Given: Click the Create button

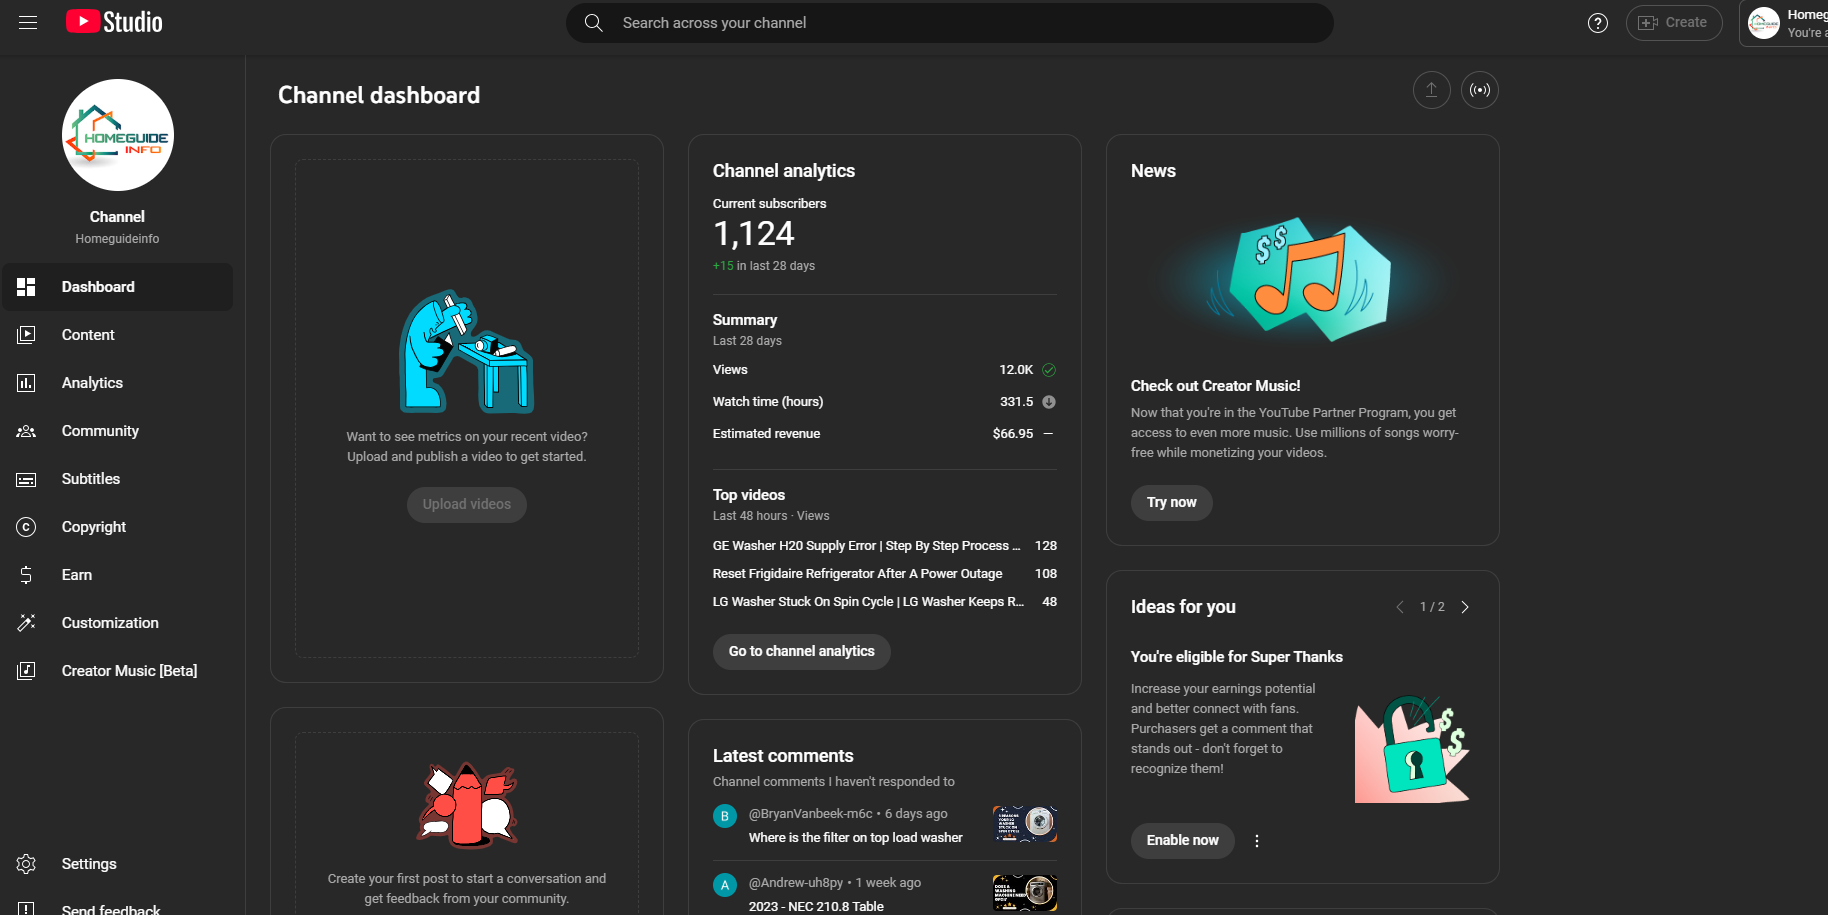Looking at the screenshot, I should coord(1674,22).
